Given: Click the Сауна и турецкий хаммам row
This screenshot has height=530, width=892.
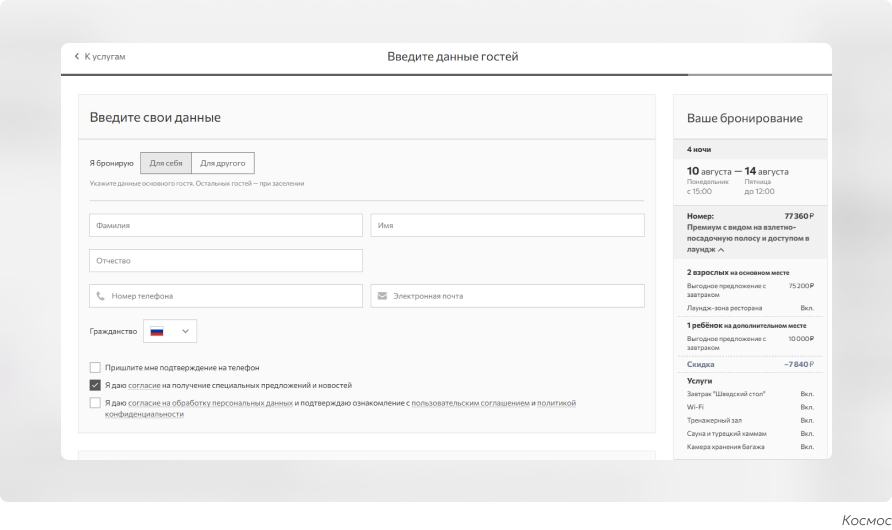Looking at the screenshot, I should pyautogui.click(x=750, y=433).
